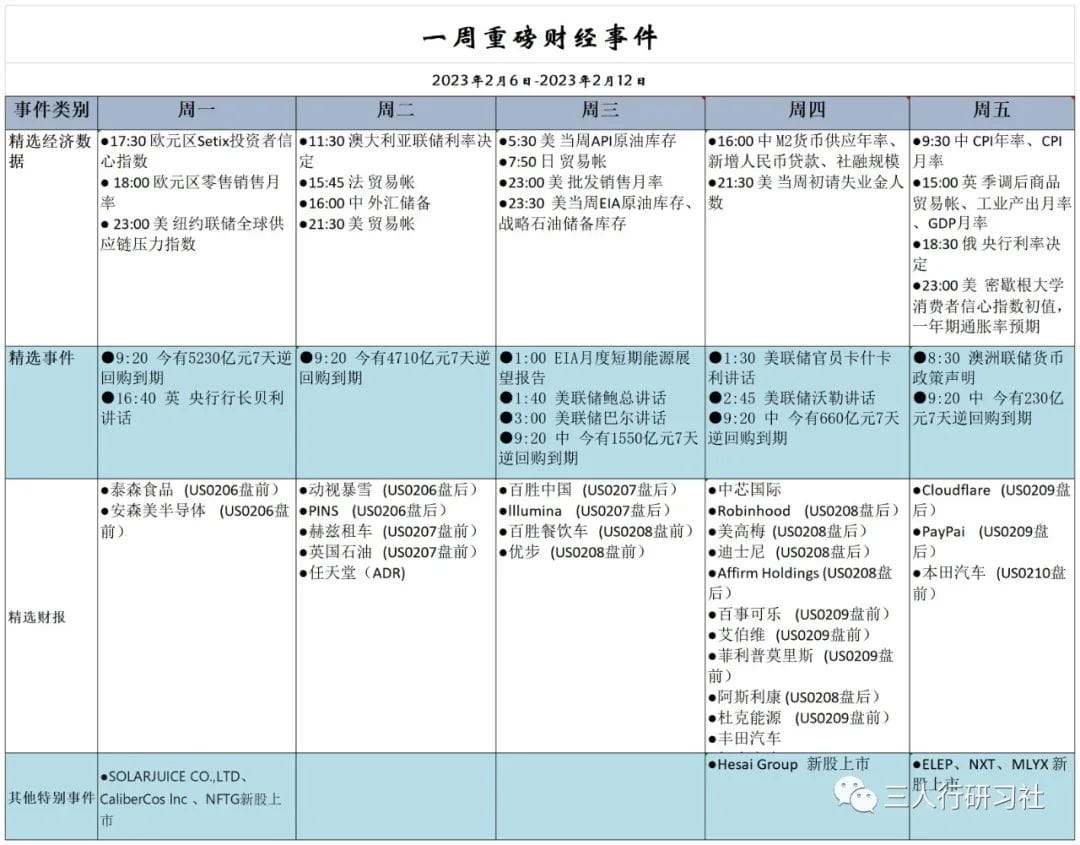Select 1:40 美联储鲍总讲话

pos(583,398)
